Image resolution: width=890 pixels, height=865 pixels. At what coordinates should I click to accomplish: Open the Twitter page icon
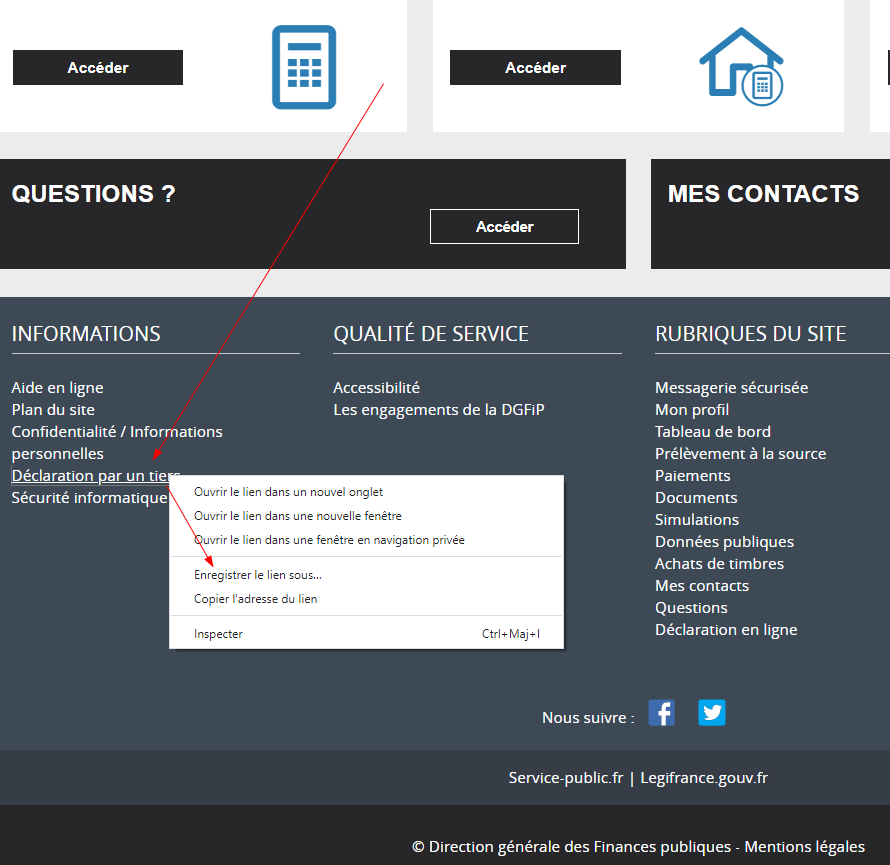[x=711, y=713]
